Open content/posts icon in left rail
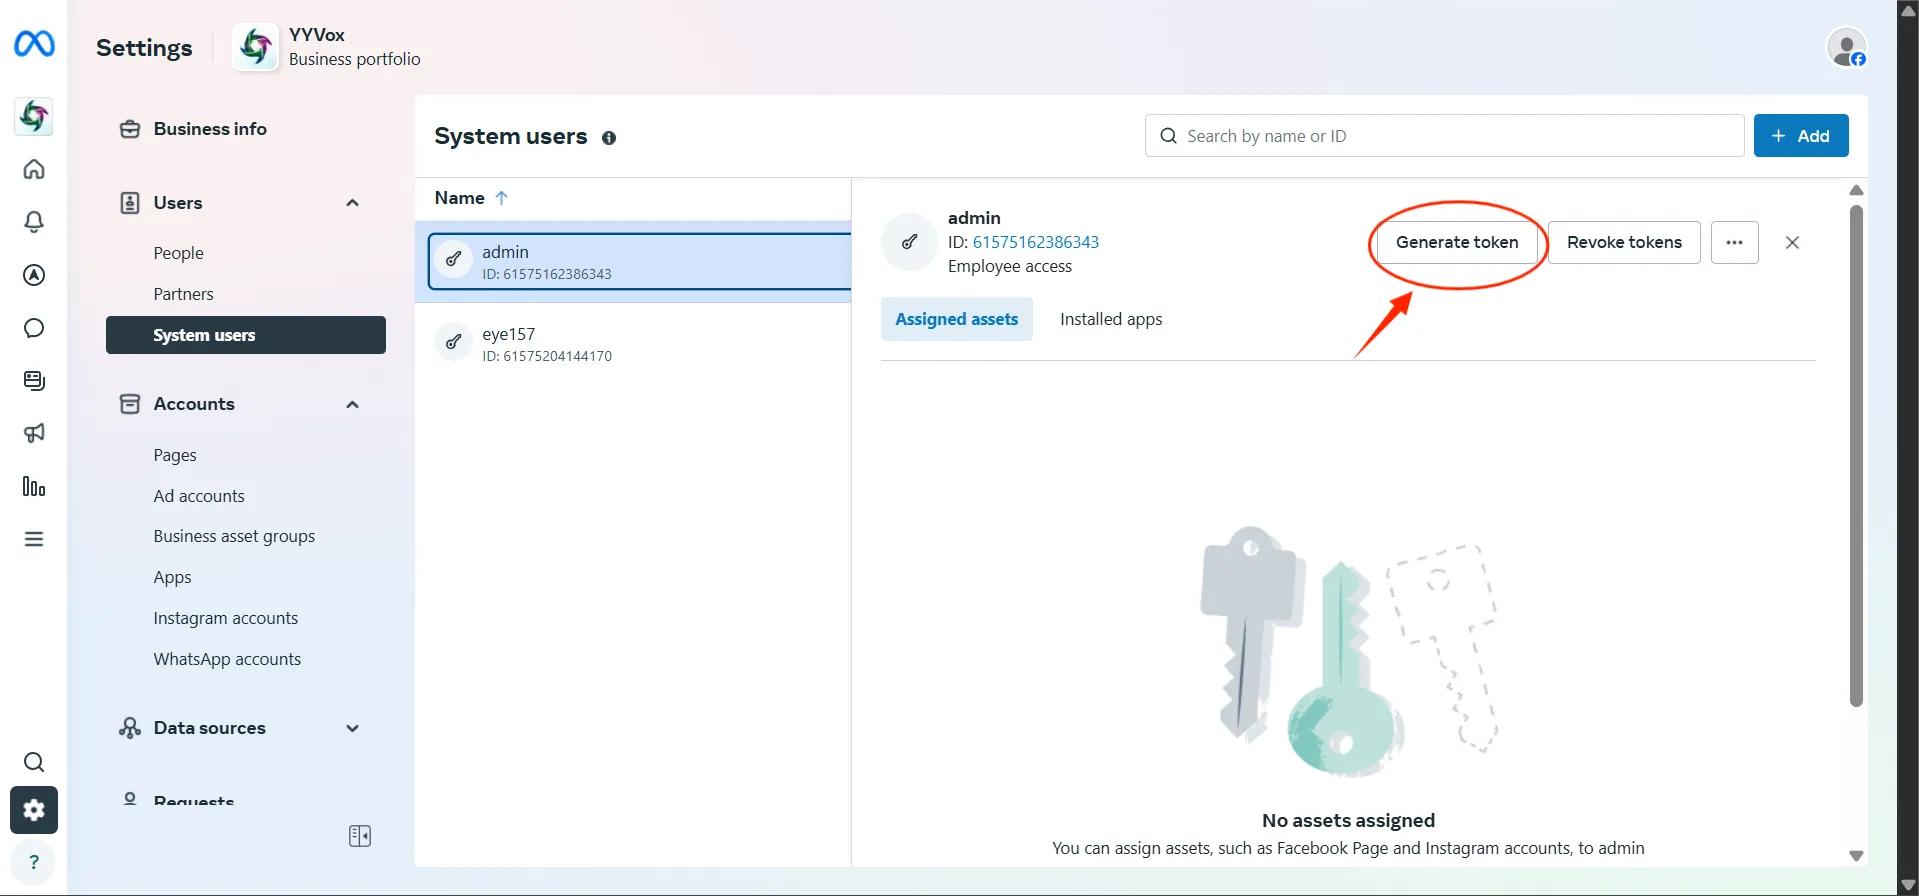1919x896 pixels. [34, 381]
